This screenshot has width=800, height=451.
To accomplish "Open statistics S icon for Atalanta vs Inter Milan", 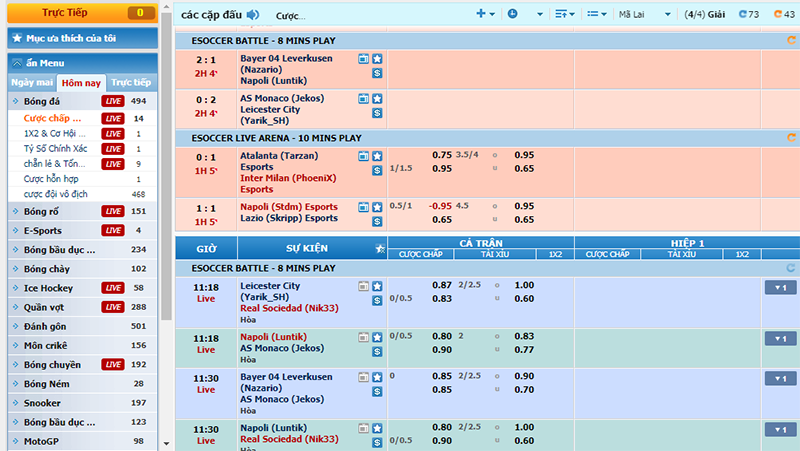I will coord(377,170).
